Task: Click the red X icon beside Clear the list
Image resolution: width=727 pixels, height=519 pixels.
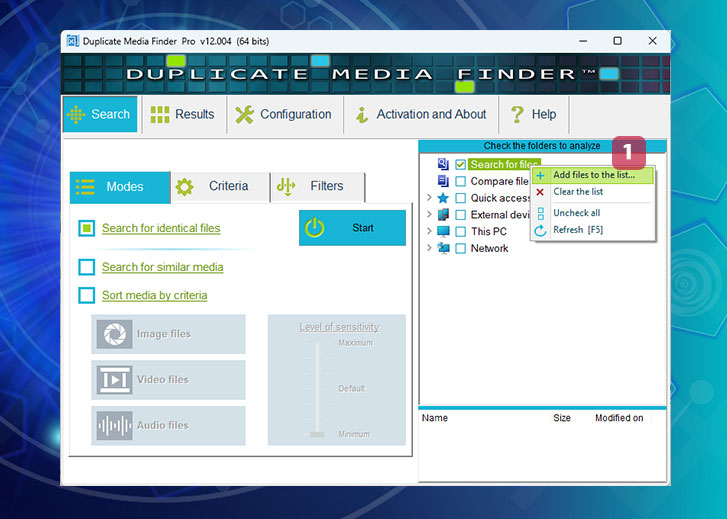Action: [540, 192]
